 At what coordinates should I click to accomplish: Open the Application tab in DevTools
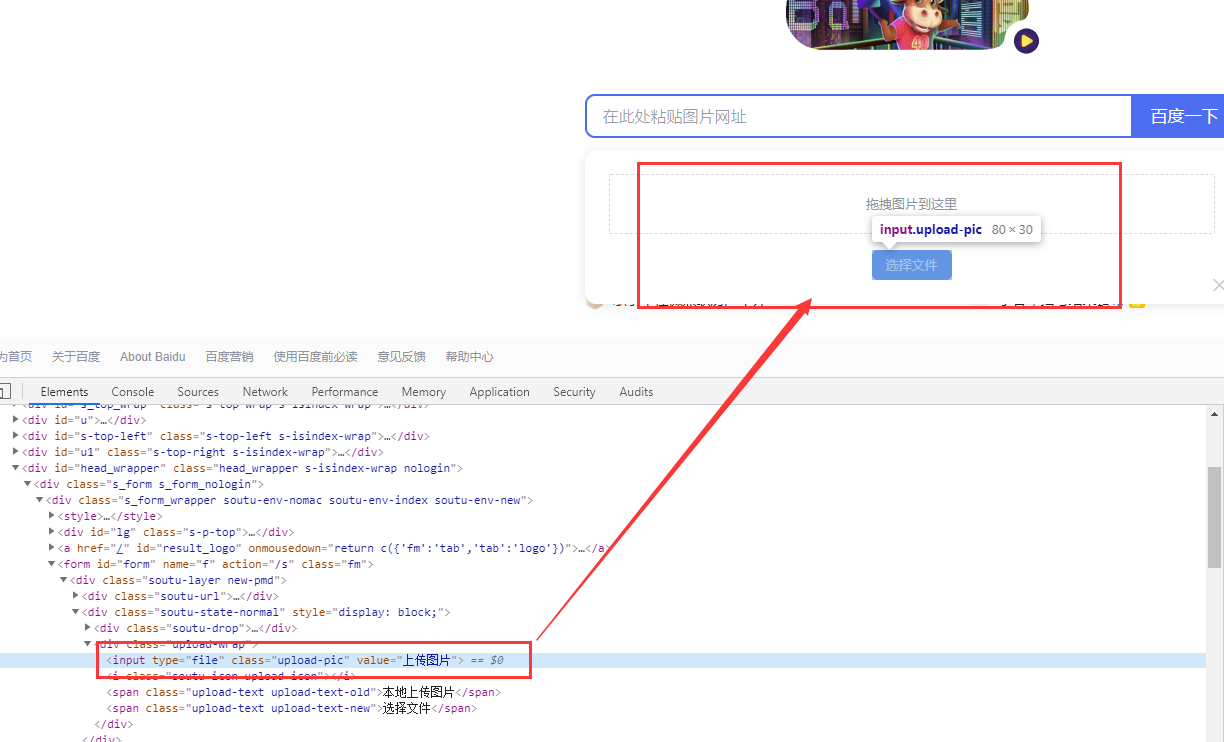(499, 391)
